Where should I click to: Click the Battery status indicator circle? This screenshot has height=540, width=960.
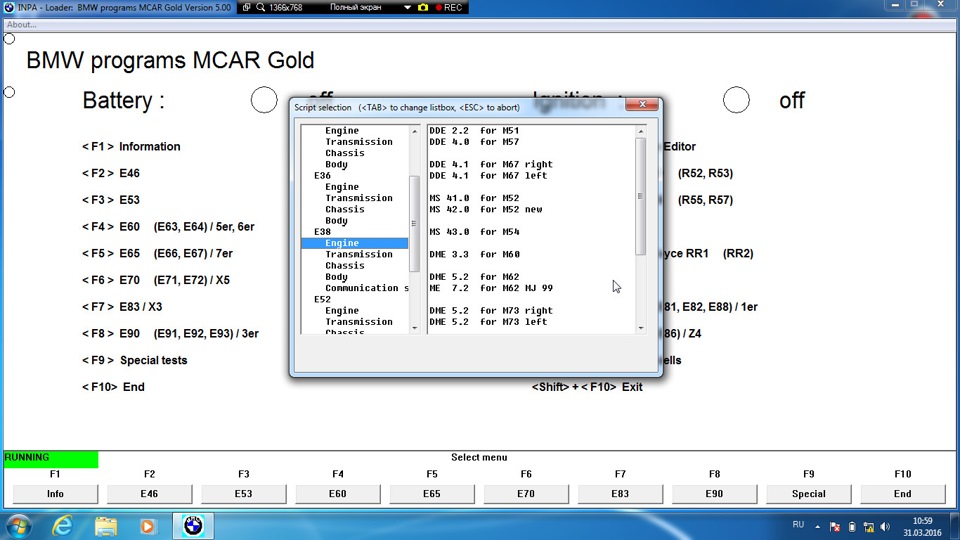click(264, 100)
